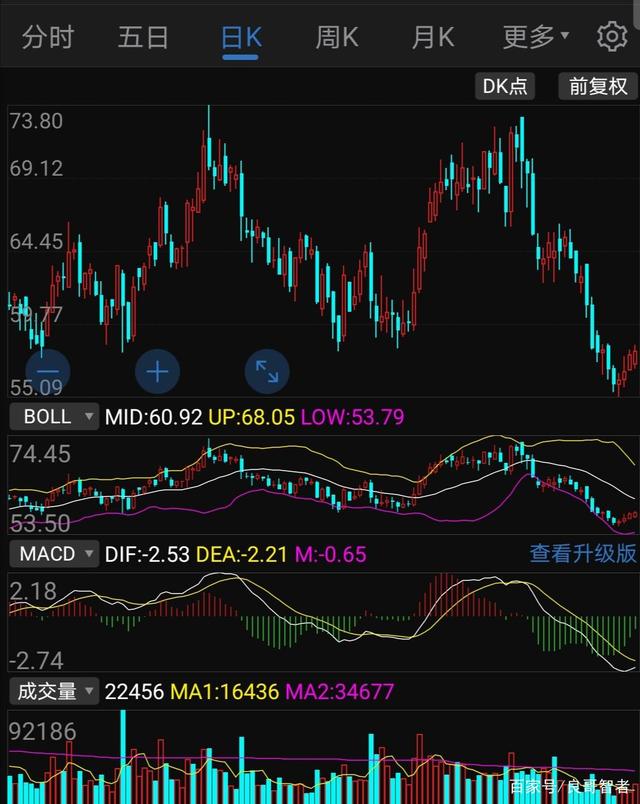Click the 73.80 price axis label

(36, 122)
